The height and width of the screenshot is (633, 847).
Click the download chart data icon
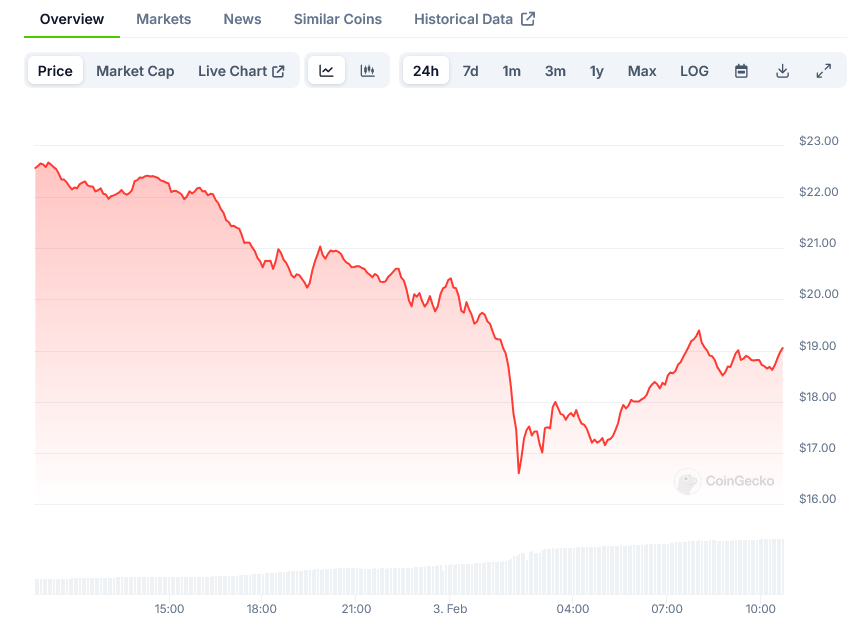pos(782,71)
